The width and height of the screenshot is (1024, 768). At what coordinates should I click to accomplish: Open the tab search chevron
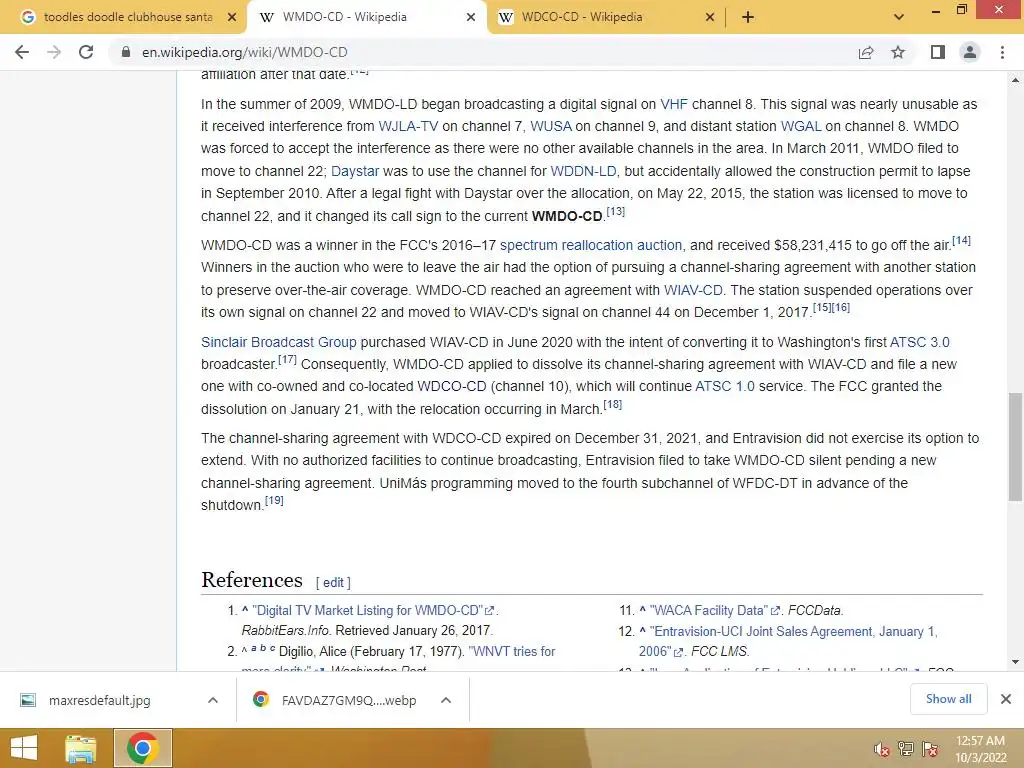pyautogui.click(x=899, y=17)
